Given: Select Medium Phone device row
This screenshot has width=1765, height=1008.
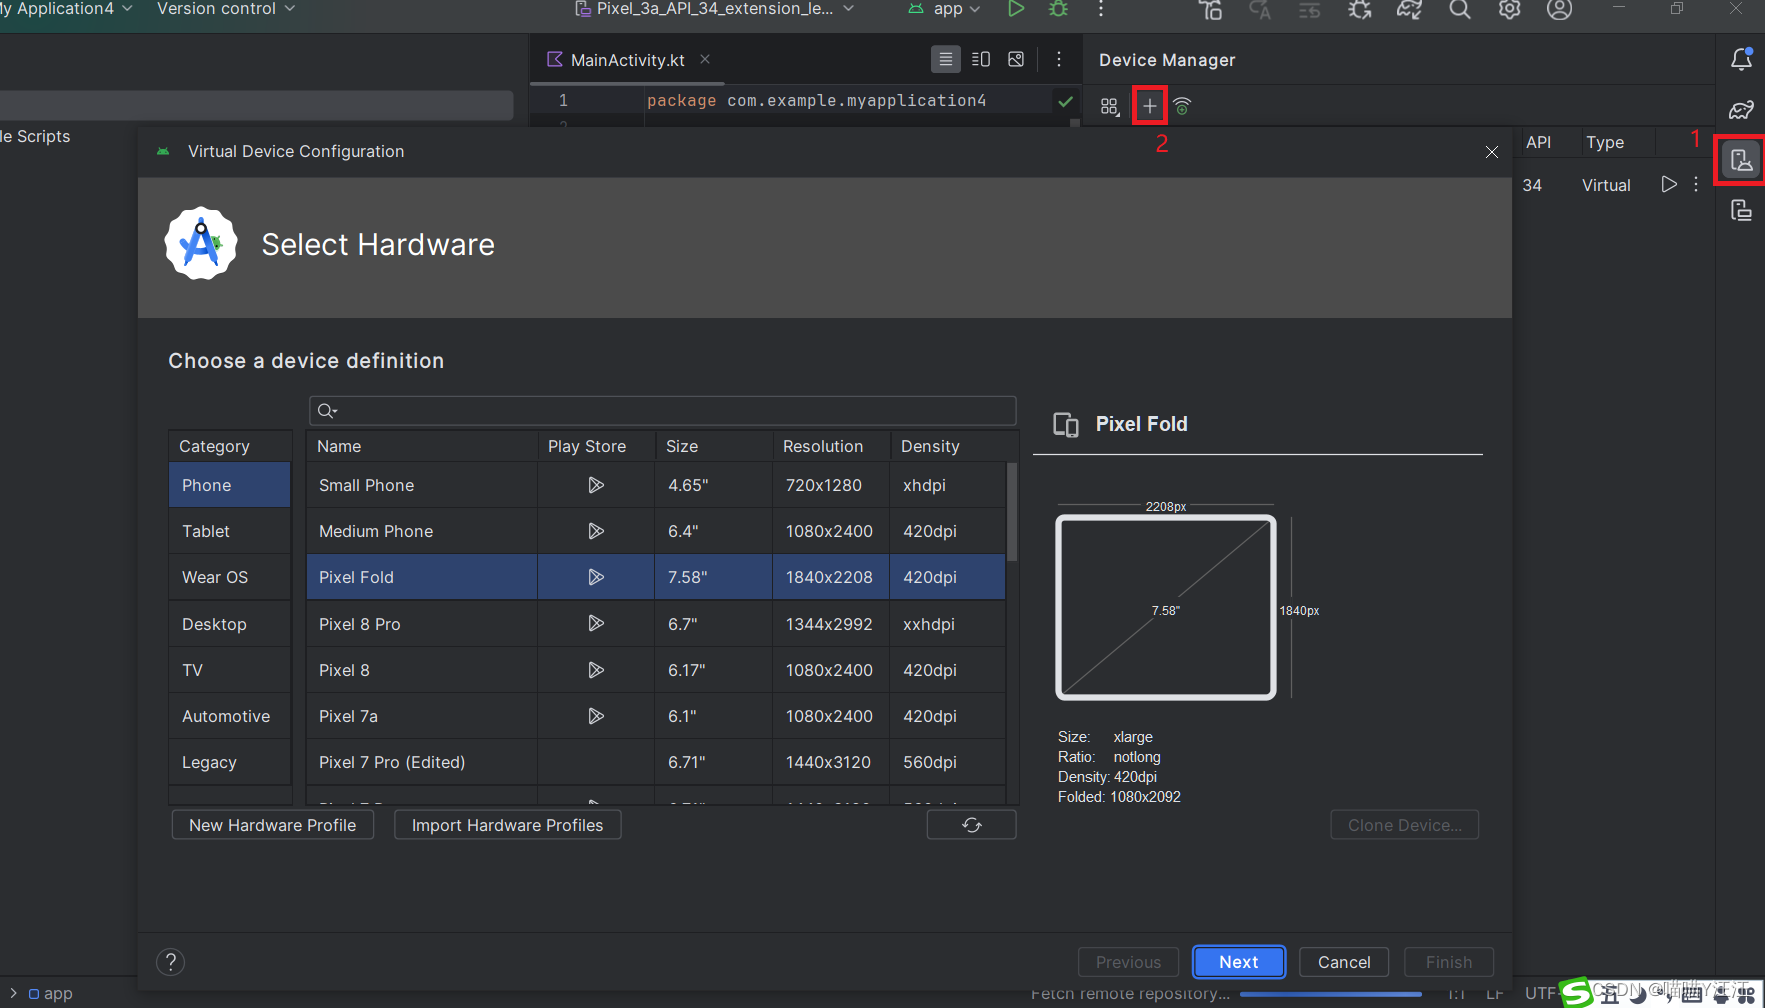Looking at the screenshot, I should [x=656, y=531].
